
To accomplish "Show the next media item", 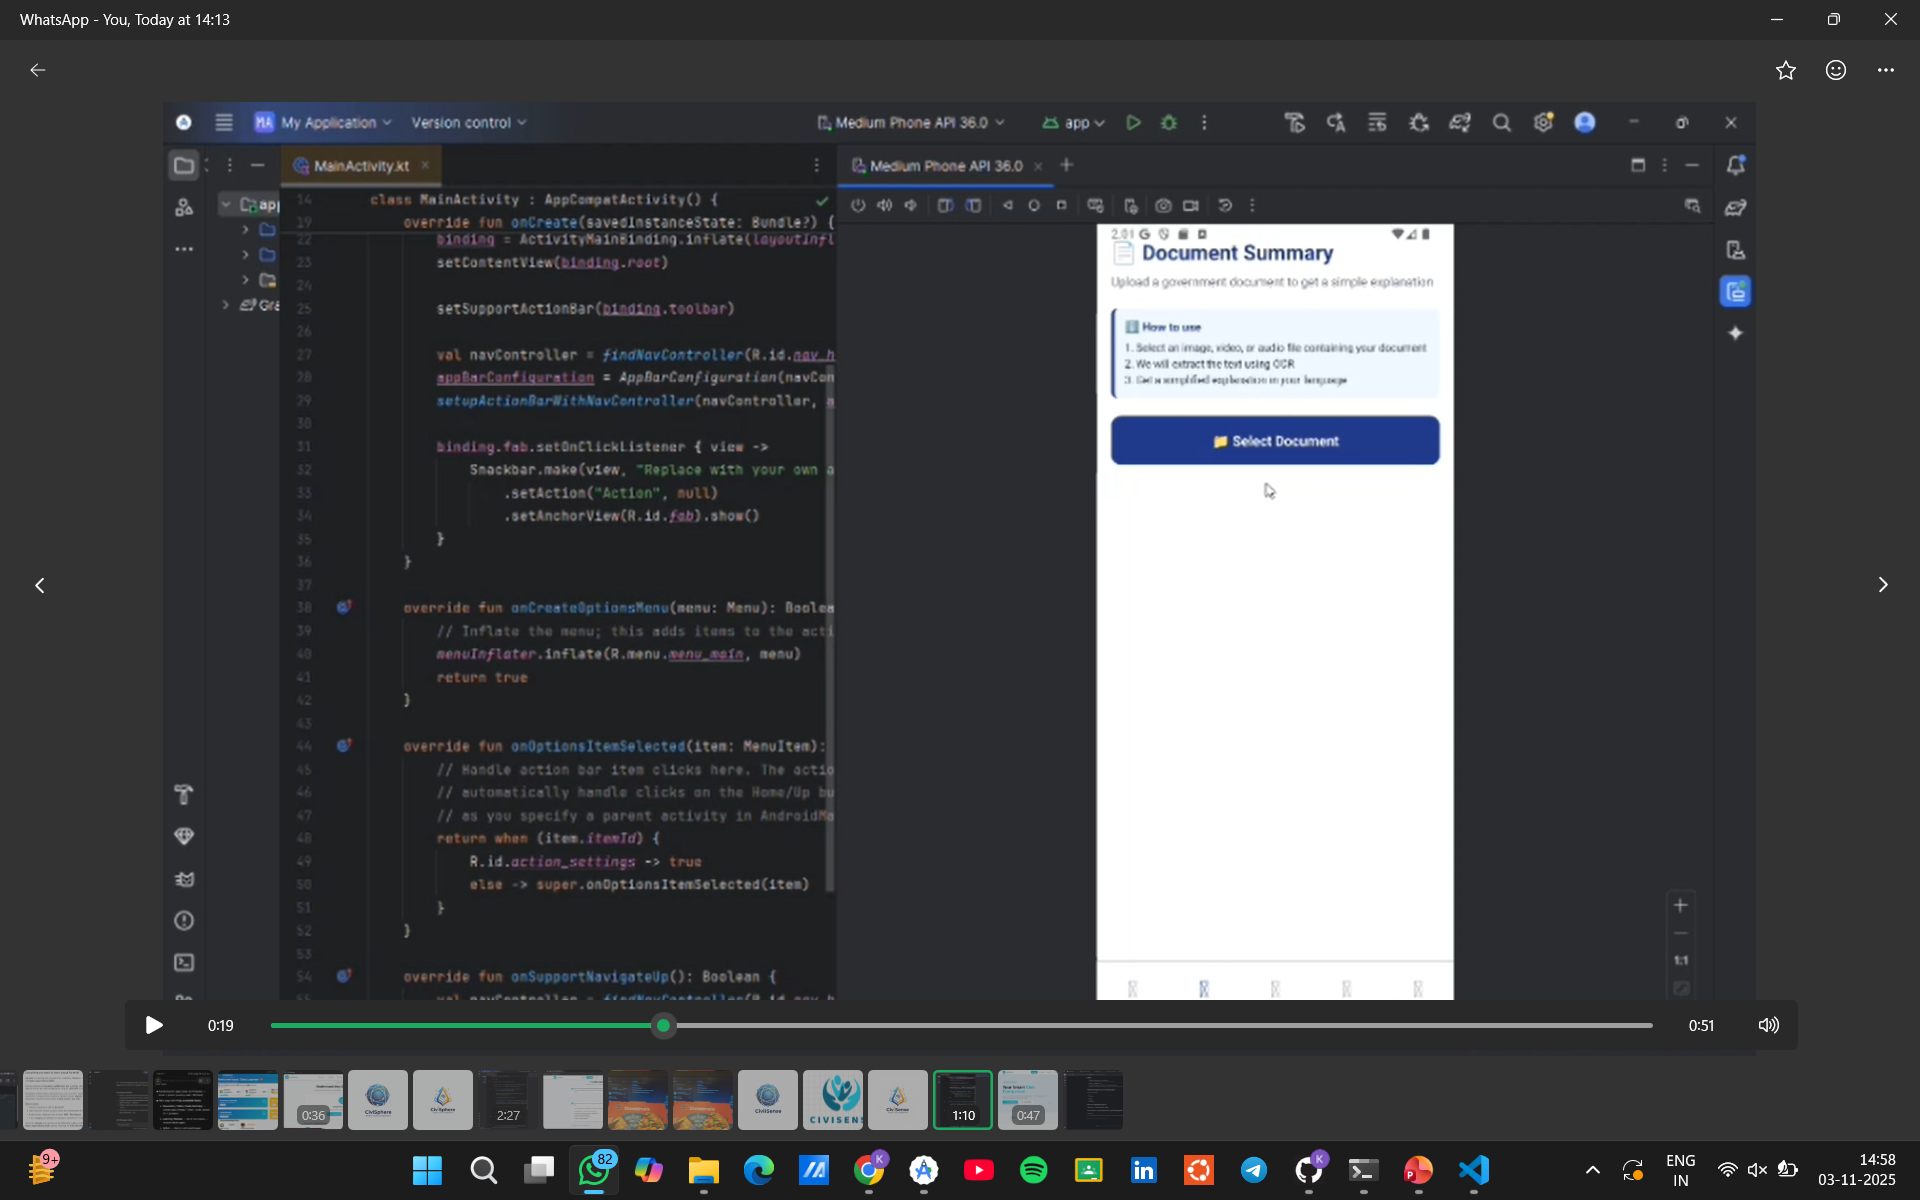I will (x=1882, y=585).
